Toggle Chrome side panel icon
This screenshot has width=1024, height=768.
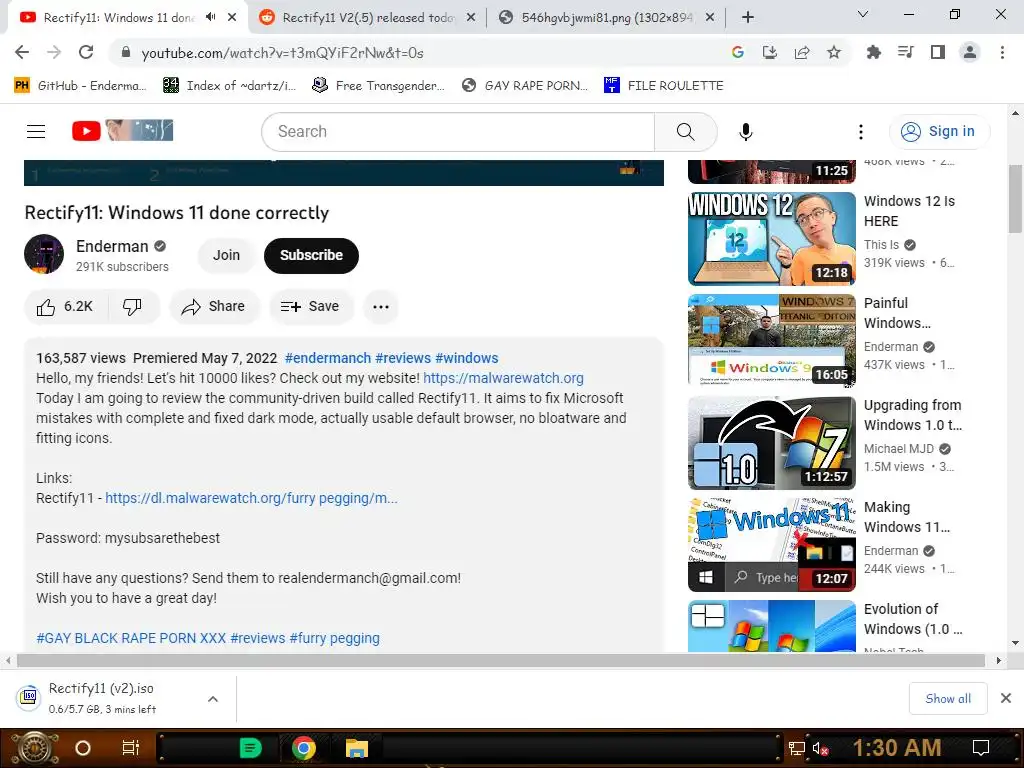[937, 52]
